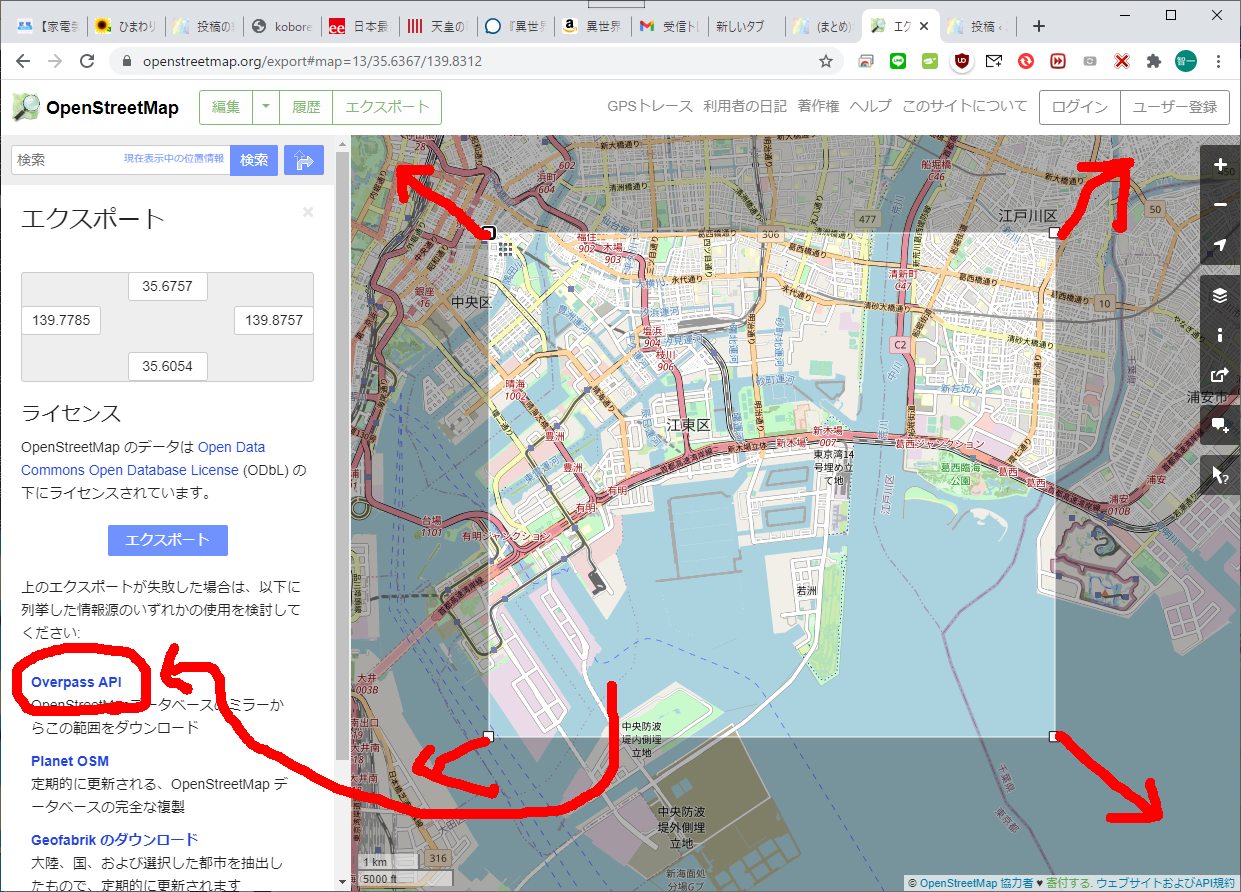Click the ログイン button

pos(1079,107)
